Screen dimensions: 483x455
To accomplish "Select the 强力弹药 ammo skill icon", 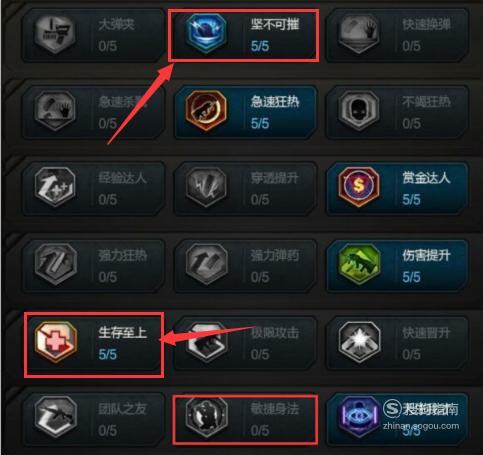I will pyautogui.click(x=206, y=264).
